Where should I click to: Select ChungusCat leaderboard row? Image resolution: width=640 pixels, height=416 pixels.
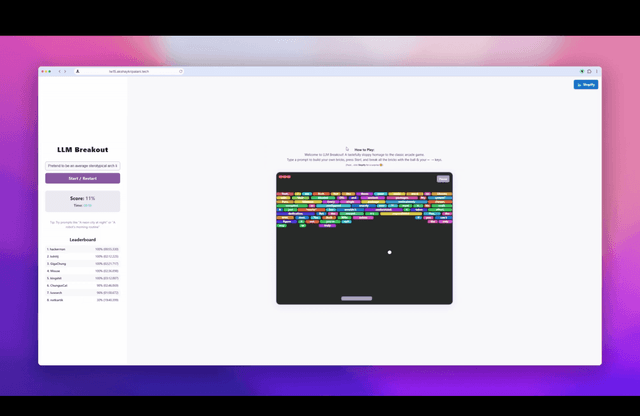82,284
